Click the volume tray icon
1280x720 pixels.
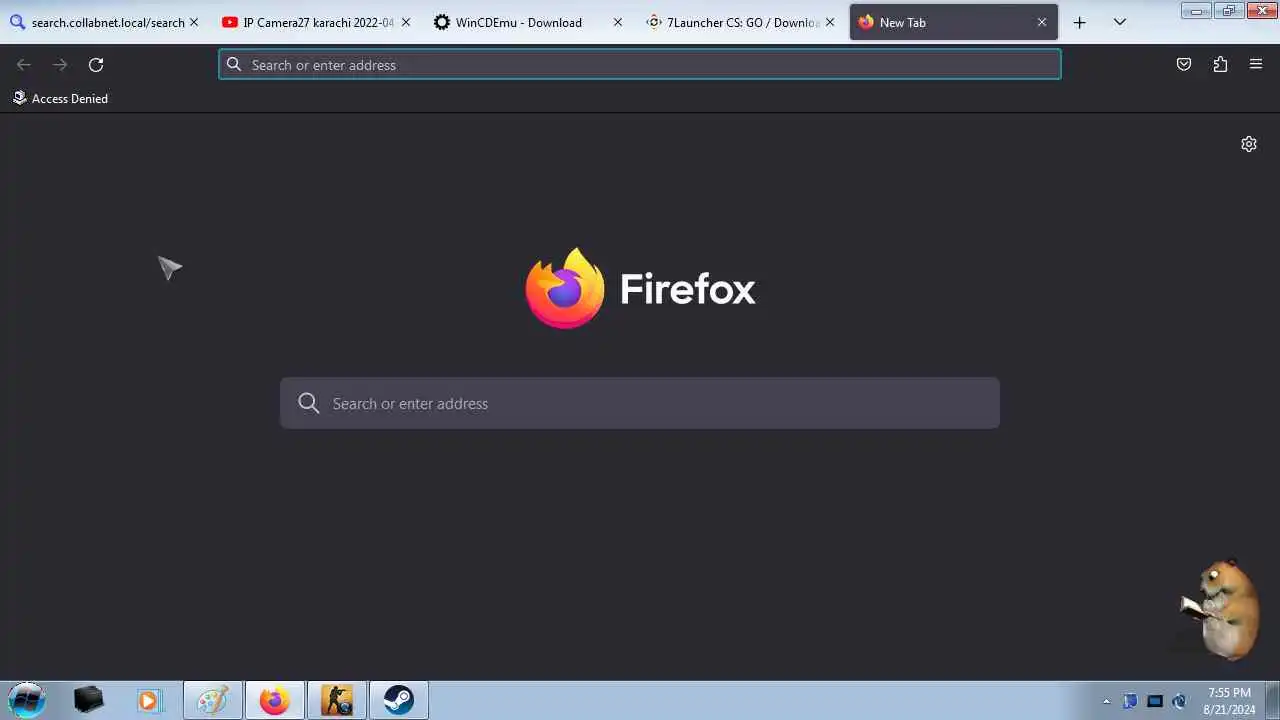[1180, 701]
